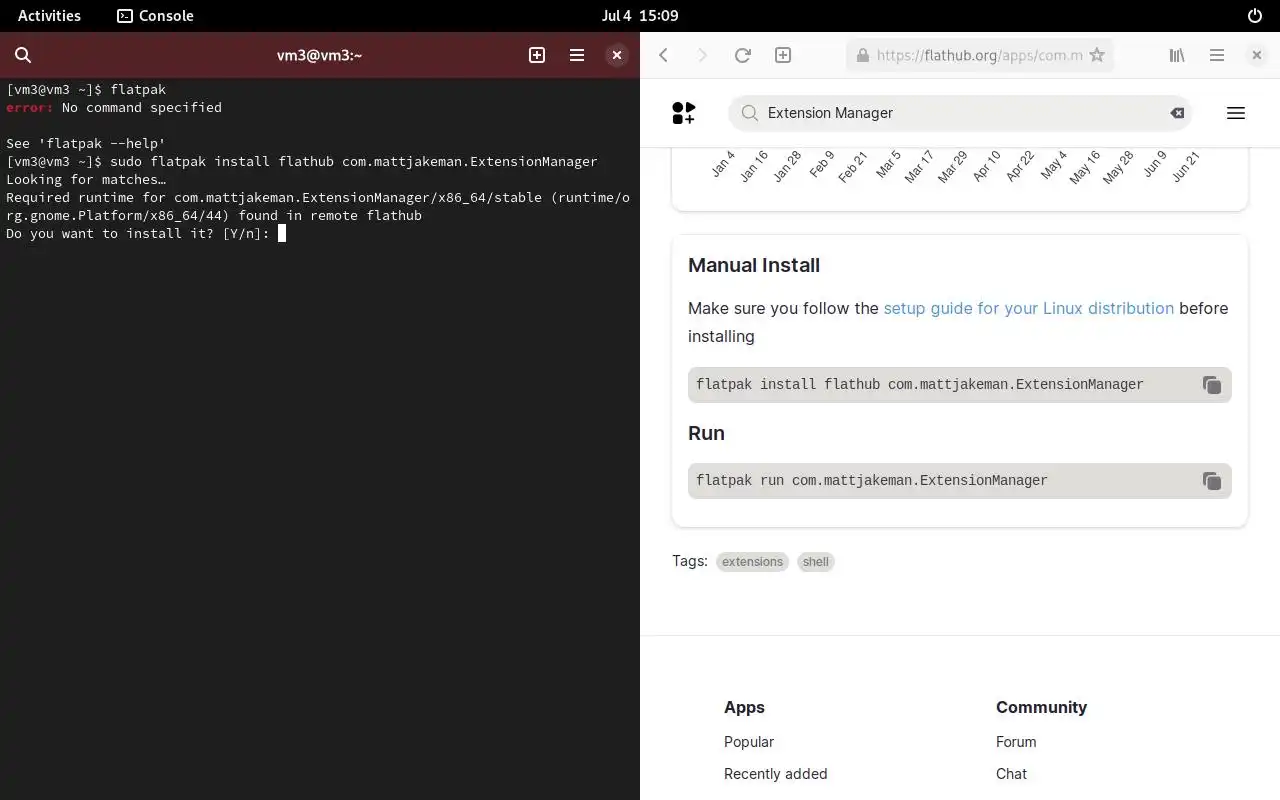
Task: Open a new browser tab
Action: pyautogui.click(x=783, y=55)
